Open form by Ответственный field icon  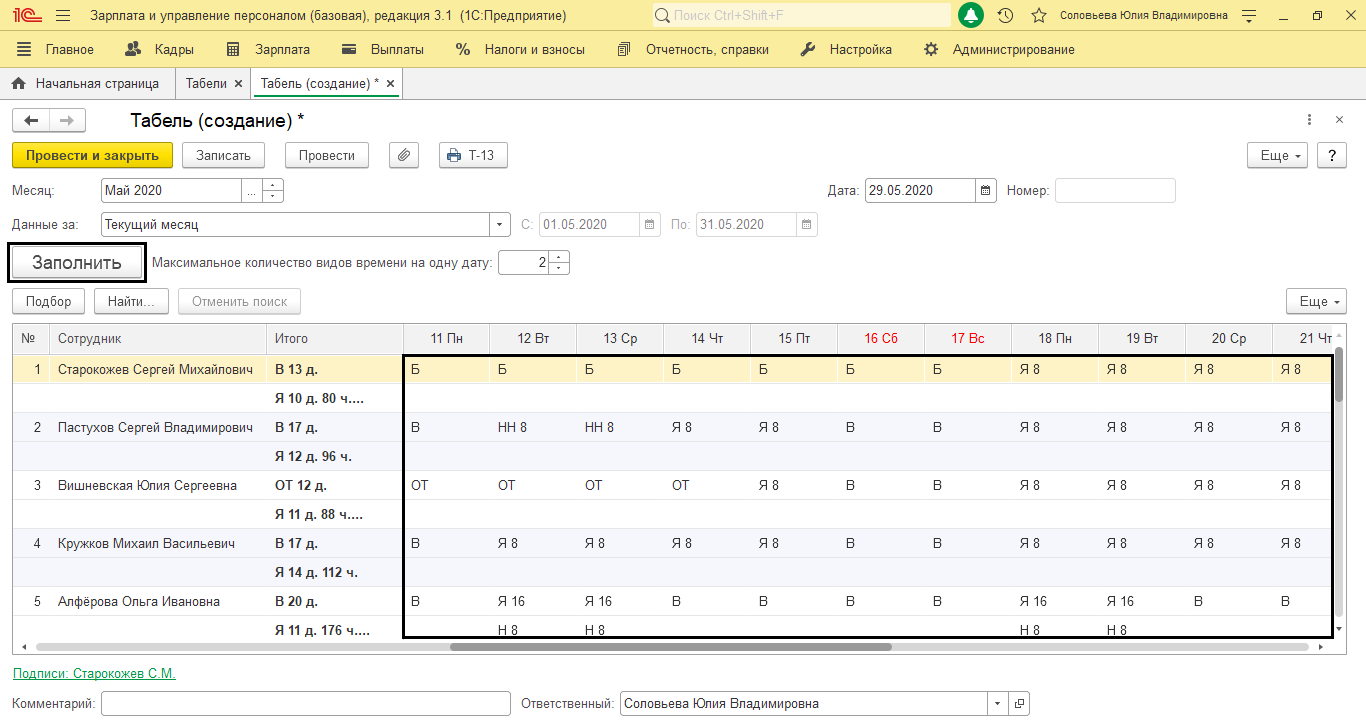pyautogui.click(x=1018, y=704)
